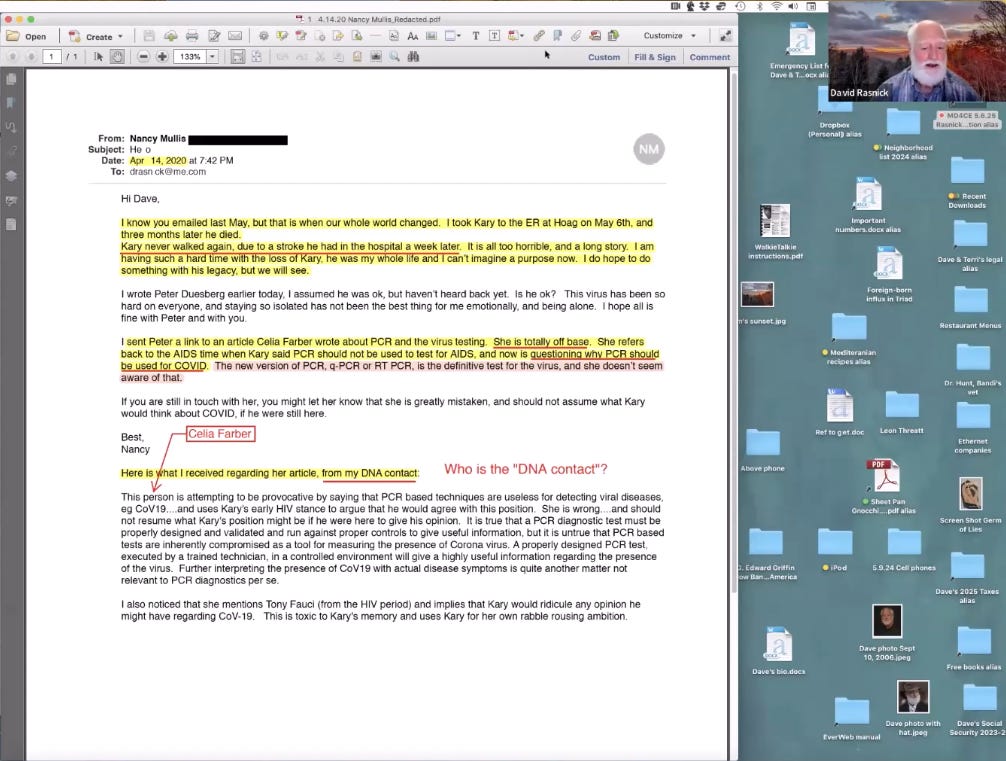Screen dimensions: 1006x761
Task: Click Wi-Fi icon in macOS menu bar
Action: pyautogui.click(x=776, y=6)
